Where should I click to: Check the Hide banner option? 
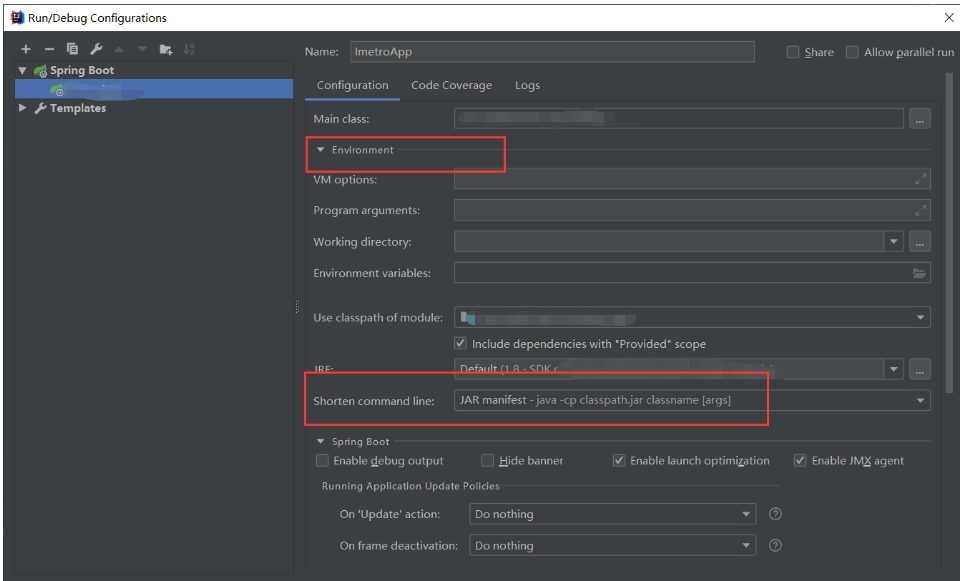coord(487,460)
